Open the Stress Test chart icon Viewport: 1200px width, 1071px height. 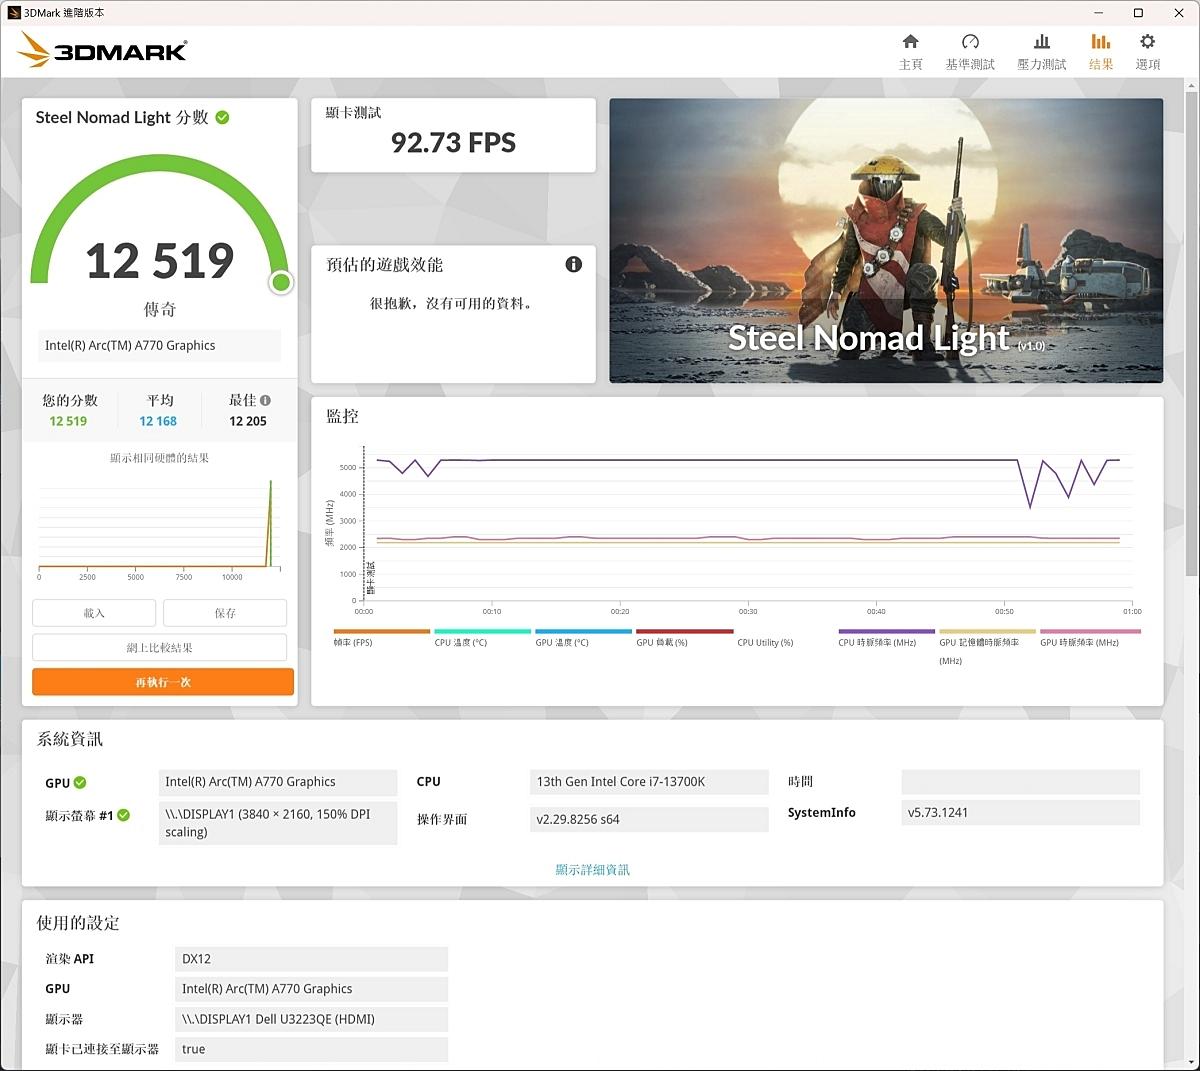(x=1041, y=42)
